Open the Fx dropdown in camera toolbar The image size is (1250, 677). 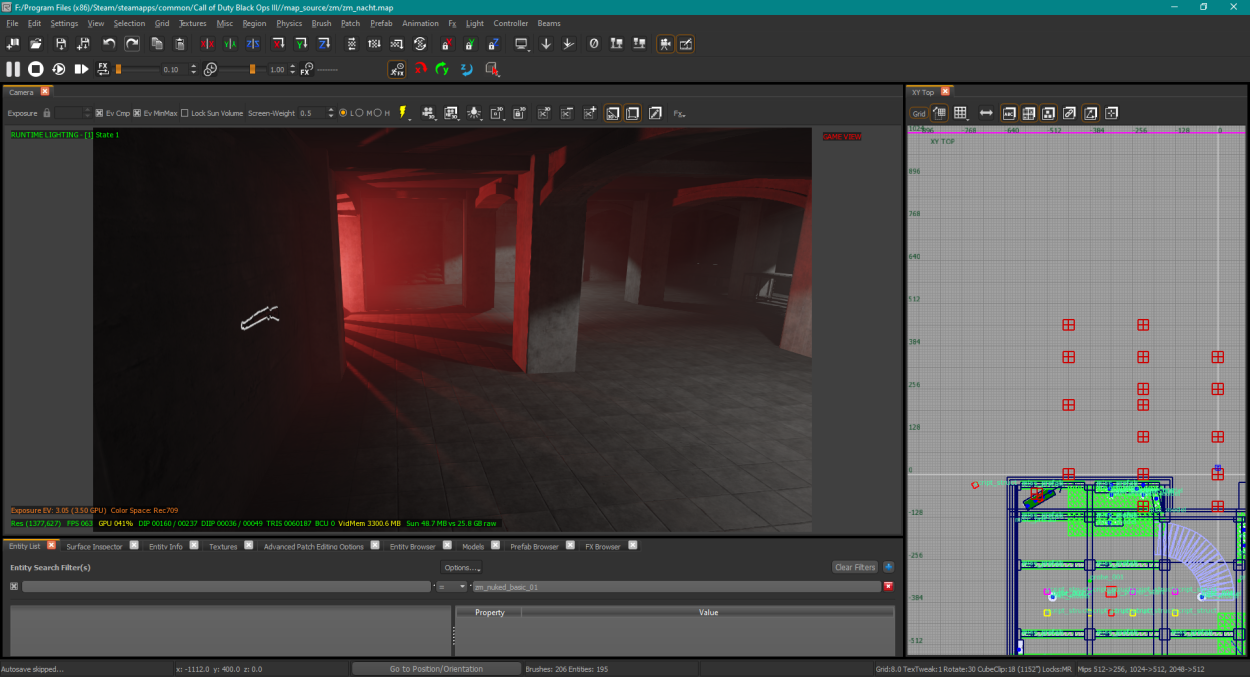tap(680, 113)
